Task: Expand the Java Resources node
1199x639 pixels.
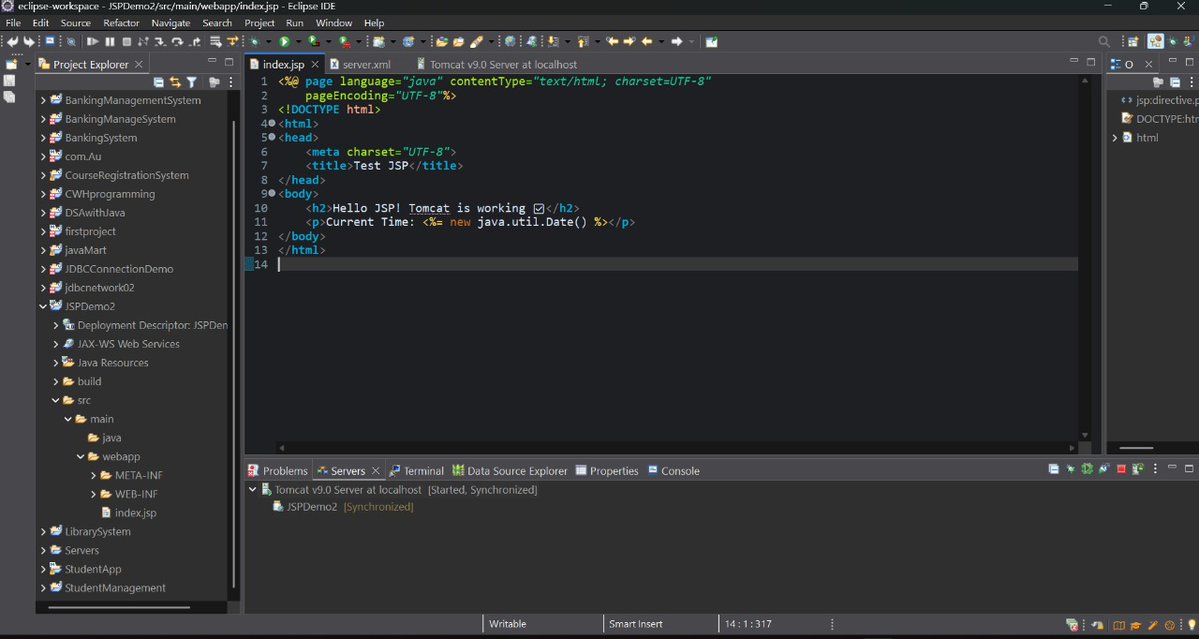Action: 56,362
